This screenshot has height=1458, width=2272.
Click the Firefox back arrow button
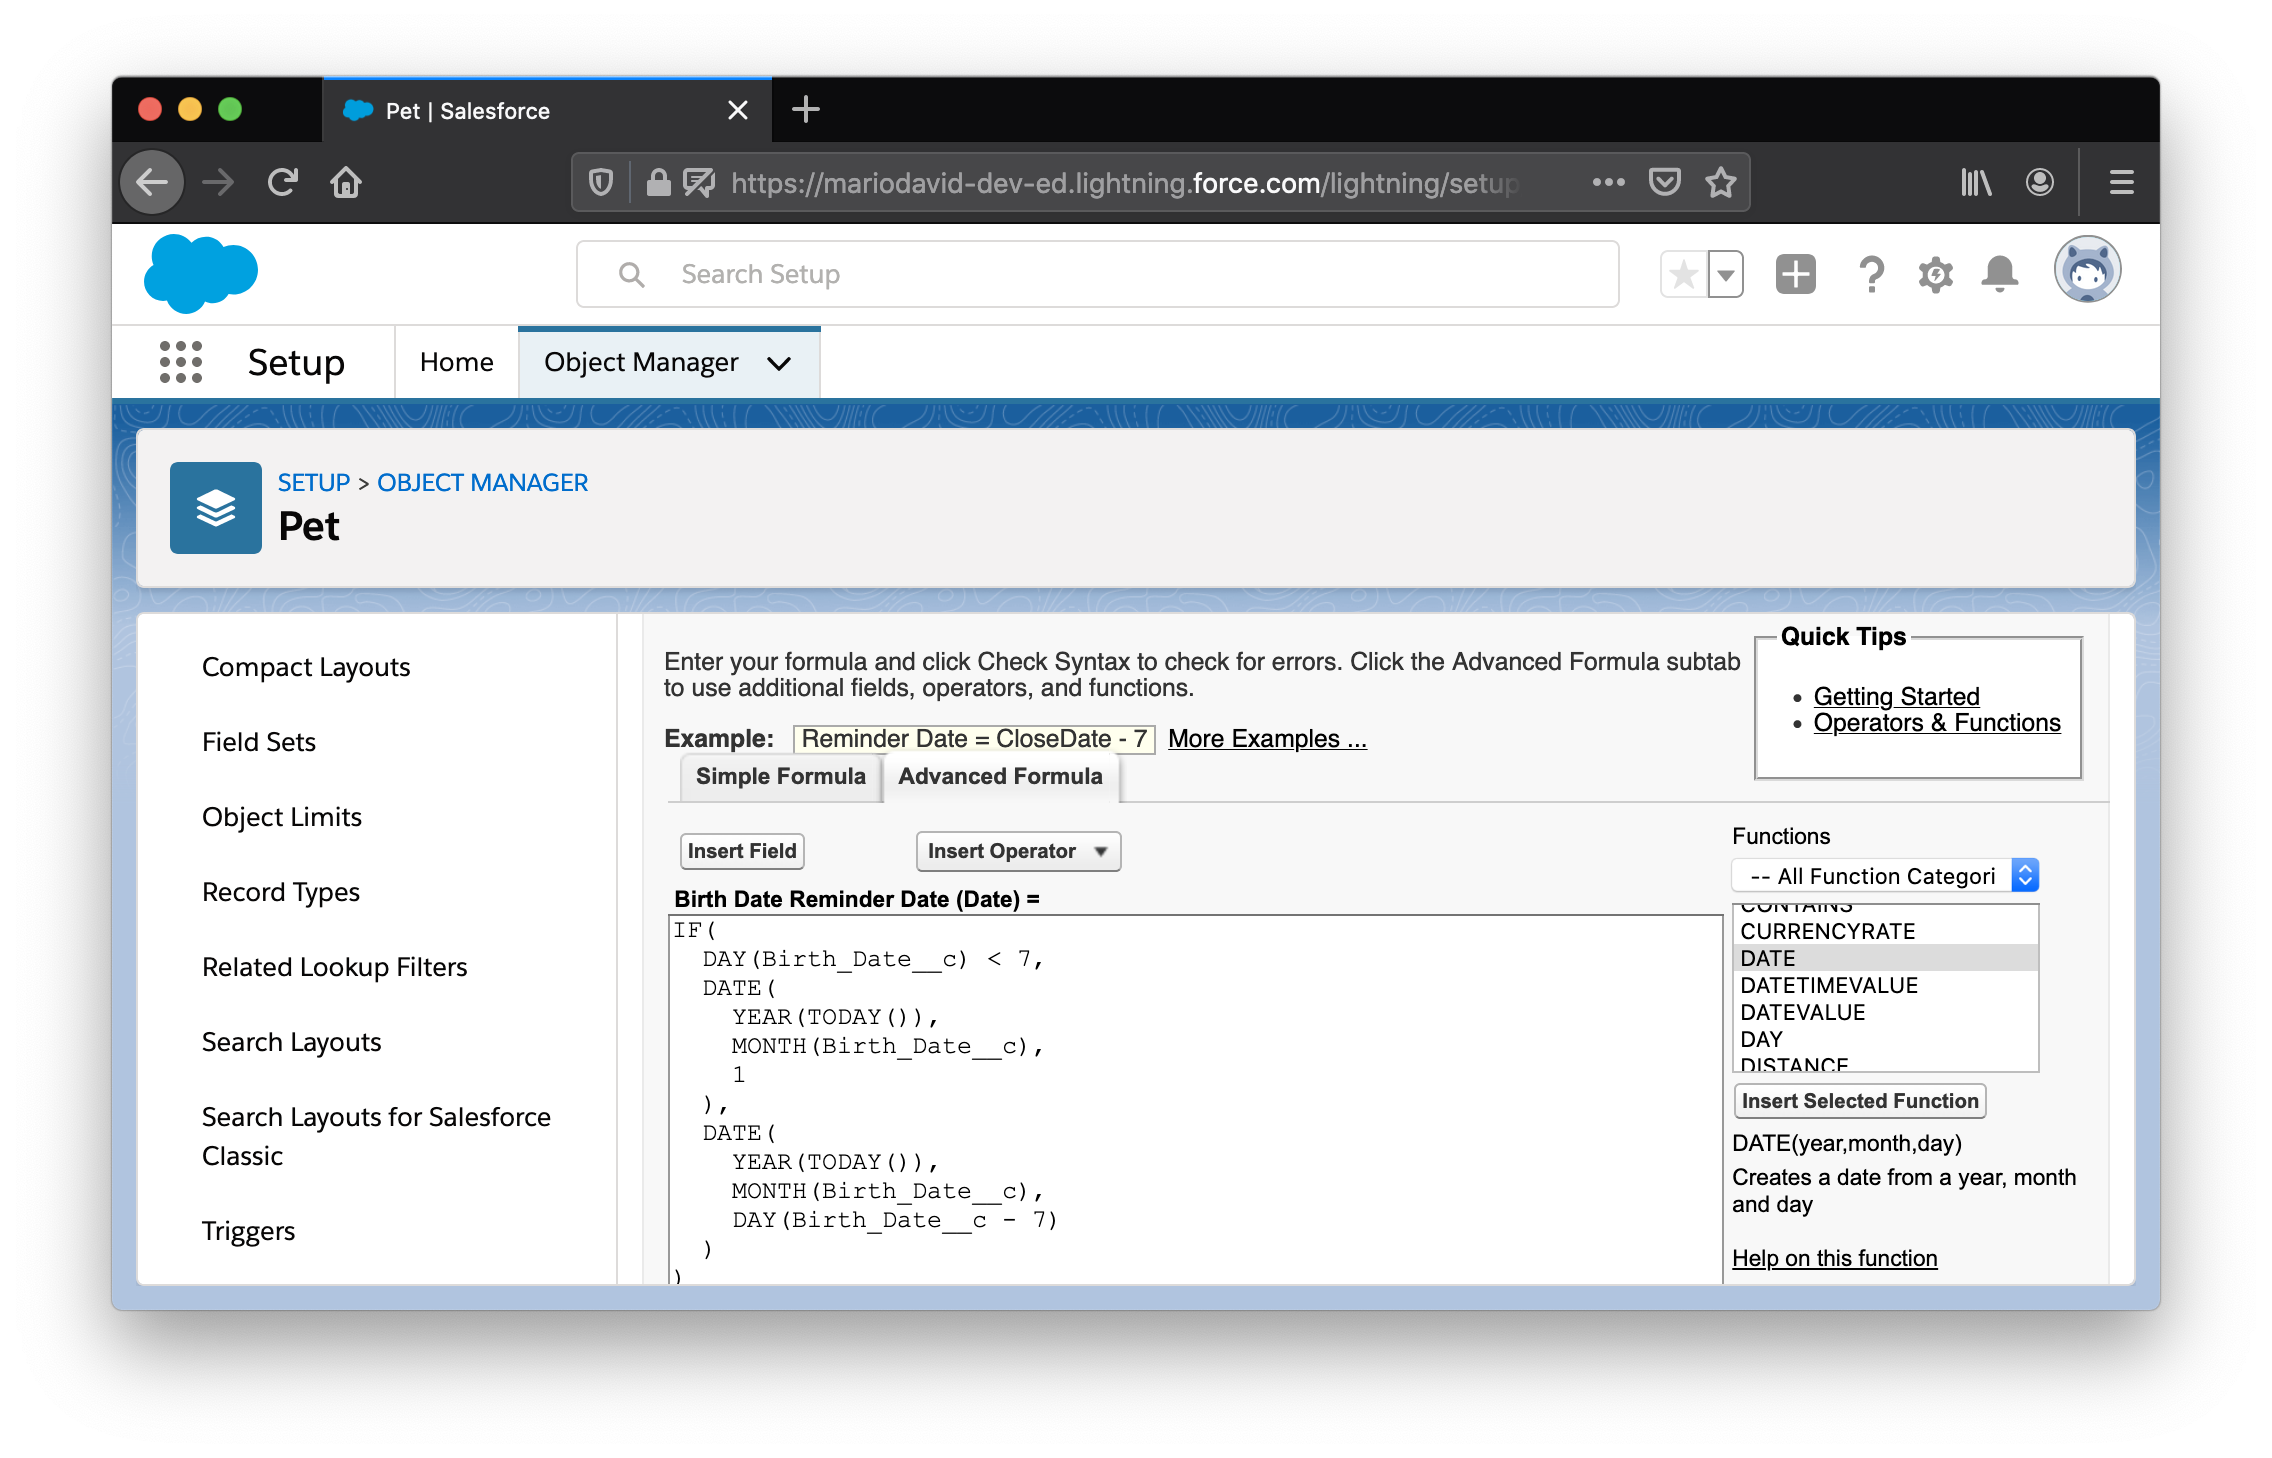152,183
